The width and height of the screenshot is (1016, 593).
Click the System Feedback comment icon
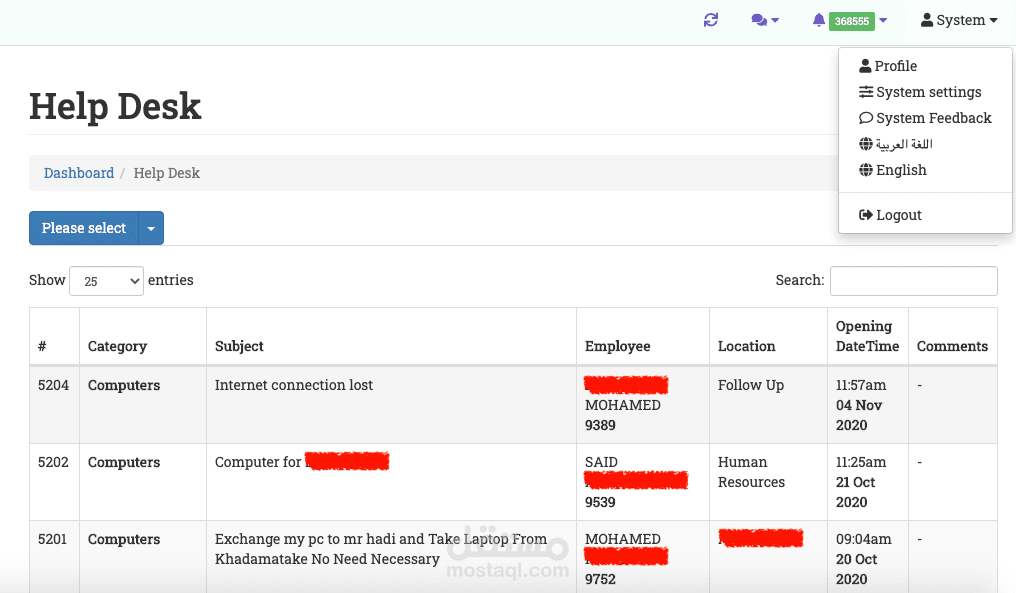(x=866, y=118)
